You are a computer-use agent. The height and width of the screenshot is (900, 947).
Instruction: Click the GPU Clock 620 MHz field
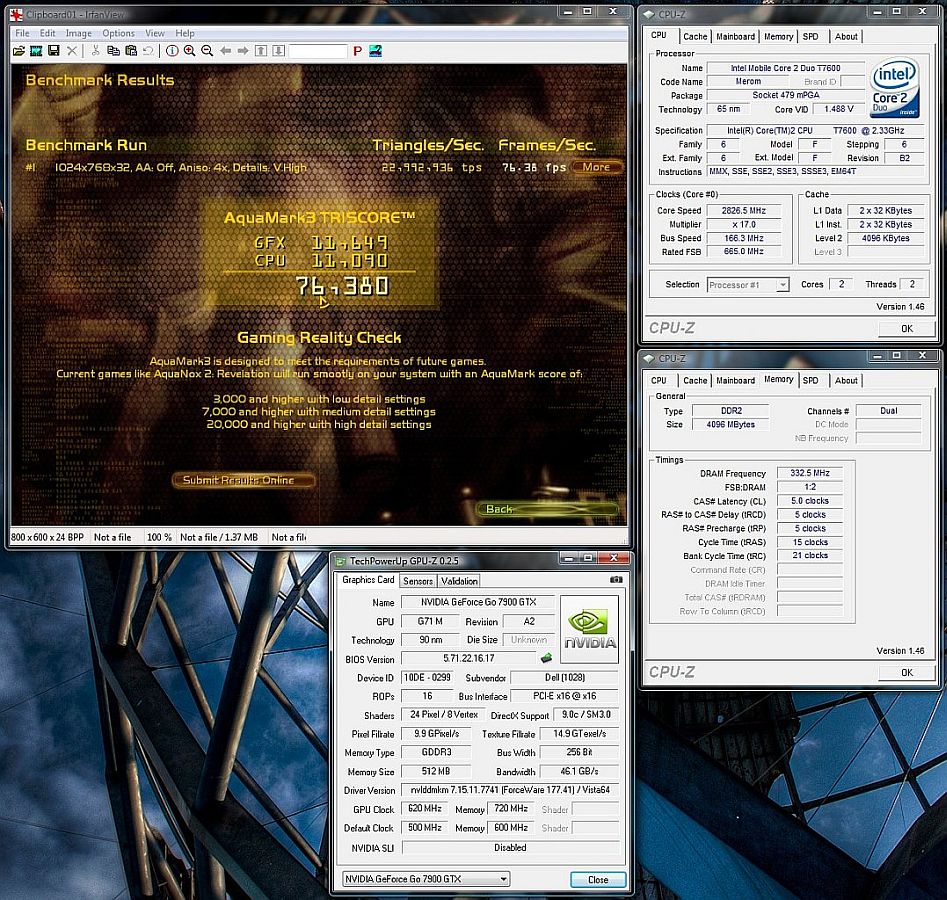click(425, 809)
